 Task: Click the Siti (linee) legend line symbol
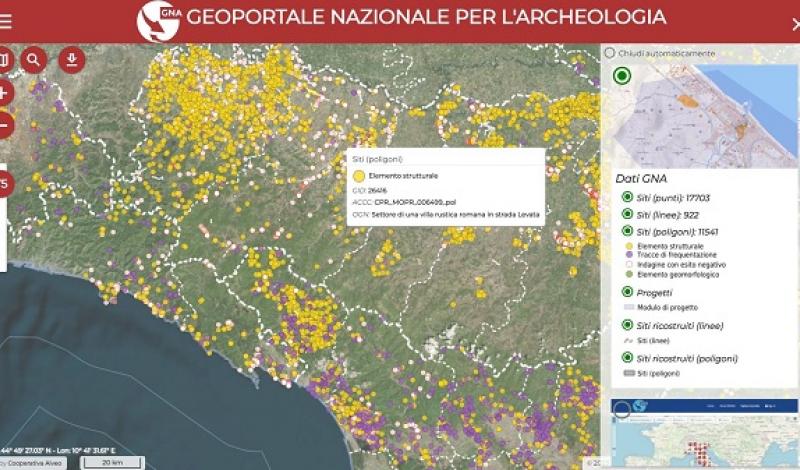coord(629,340)
